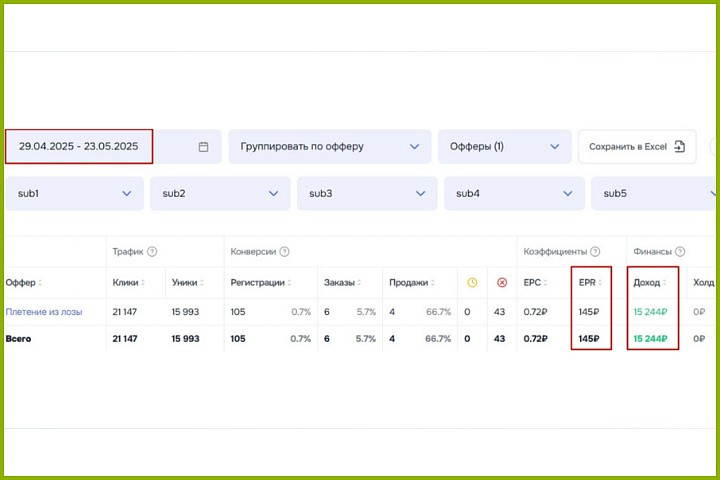This screenshot has height=480, width=720.
Task: Click the red rejected column icon
Action: pyautogui.click(x=502, y=283)
